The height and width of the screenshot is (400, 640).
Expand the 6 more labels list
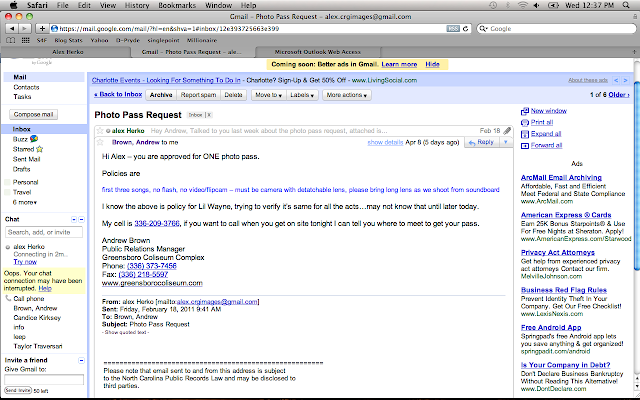[x=24, y=202]
